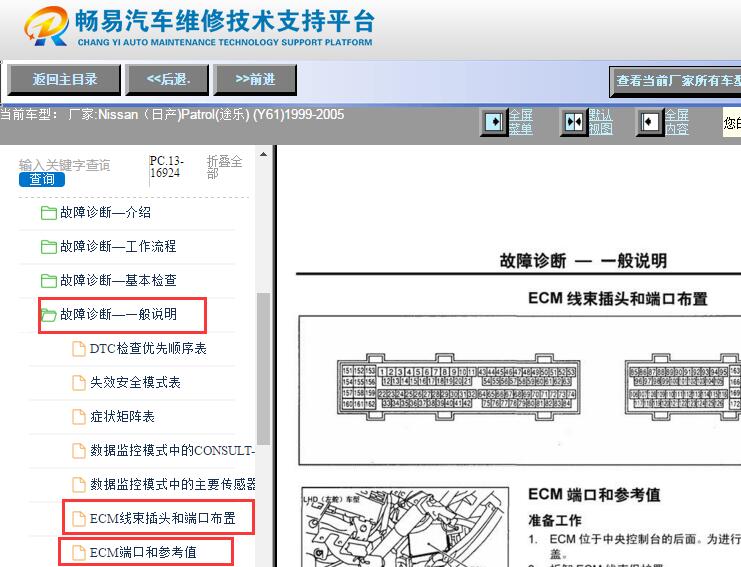This screenshot has width=741, height=567.
Task: Click page icon beside ECM线束插头和端口布置
Action: coord(78,519)
